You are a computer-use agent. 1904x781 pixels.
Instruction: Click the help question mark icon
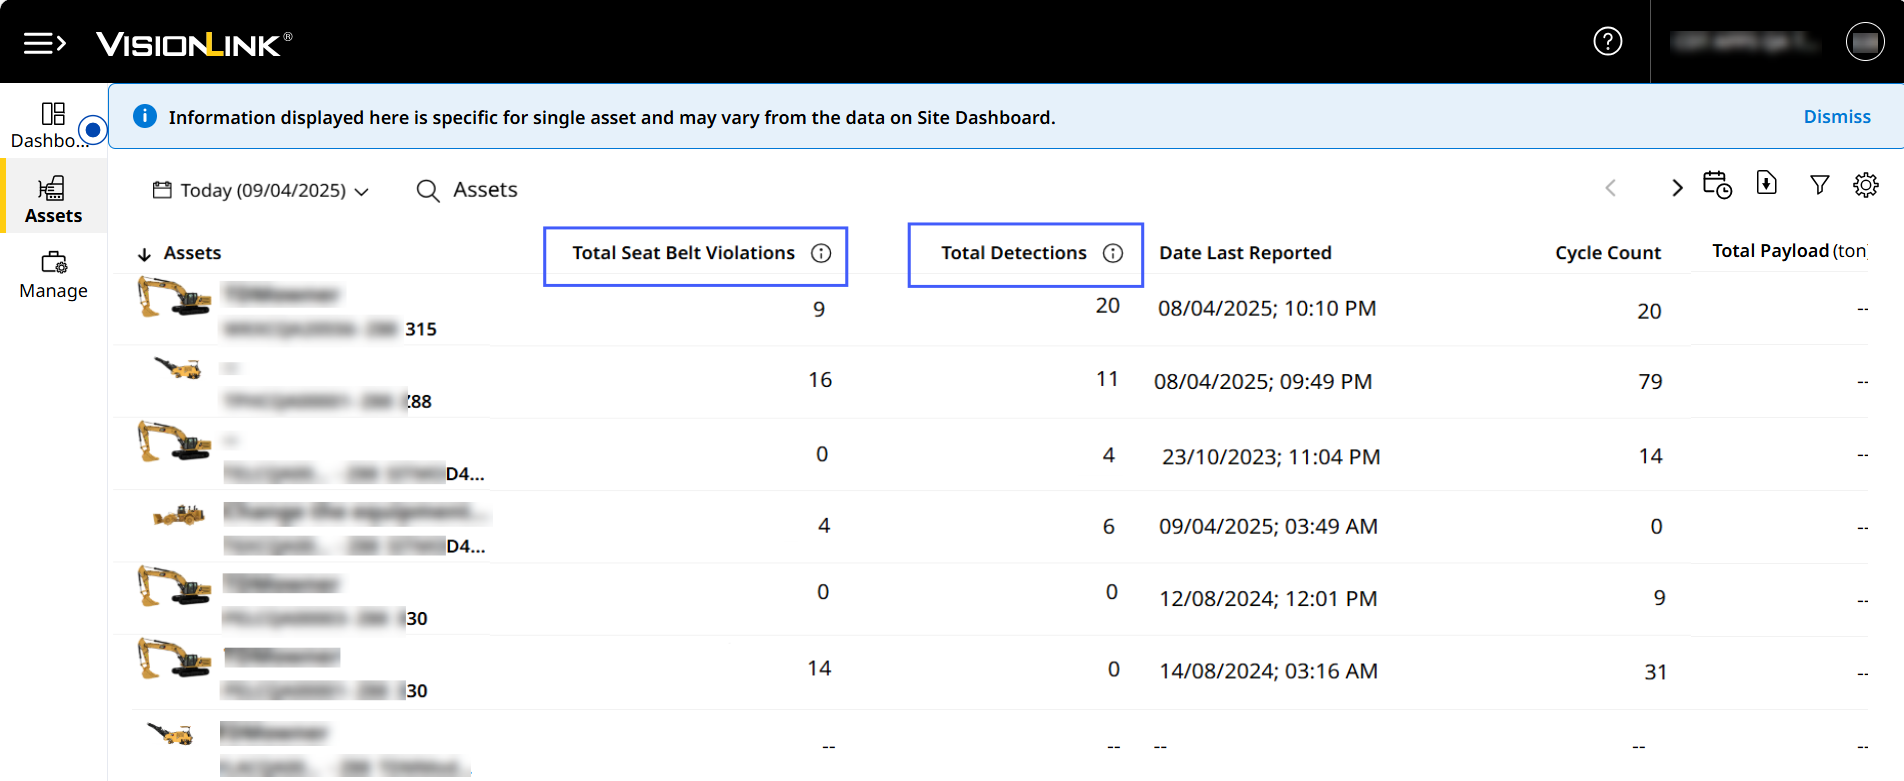click(x=1607, y=42)
